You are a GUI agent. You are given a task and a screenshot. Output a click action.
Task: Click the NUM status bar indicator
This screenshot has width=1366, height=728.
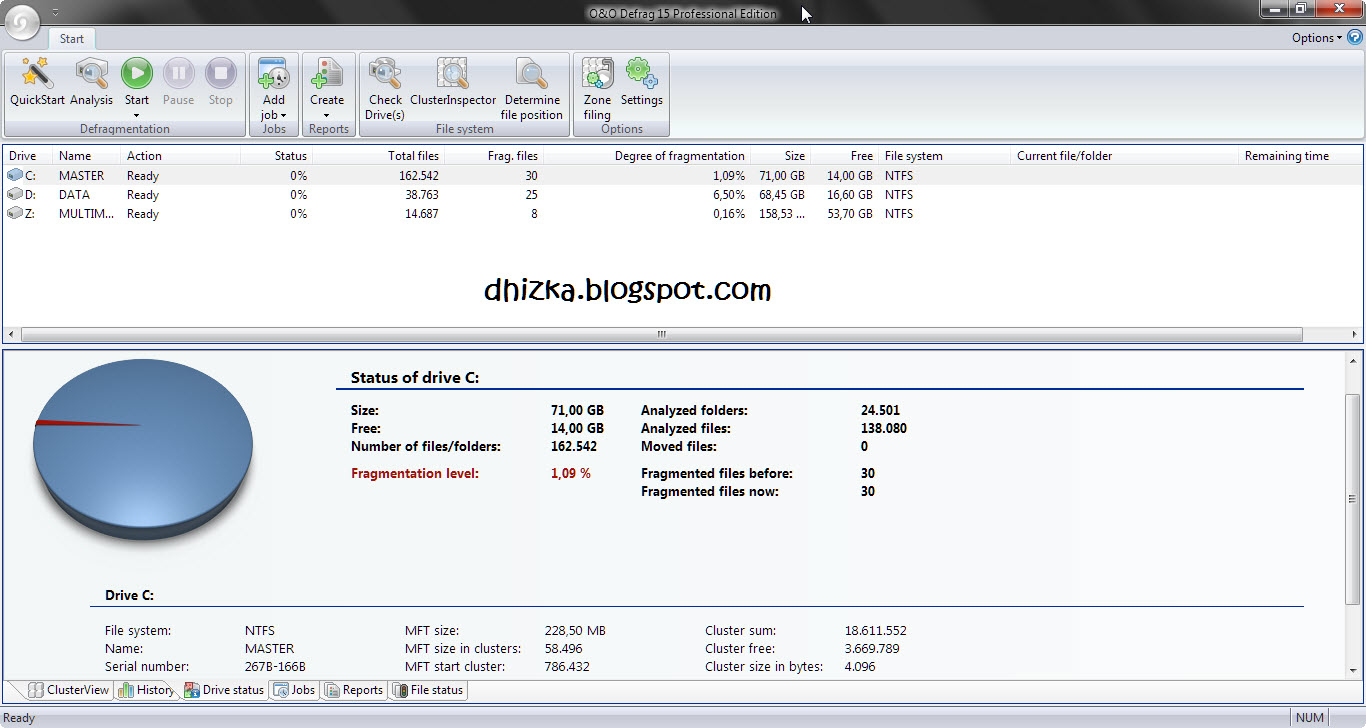pyautogui.click(x=1310, y=718)
